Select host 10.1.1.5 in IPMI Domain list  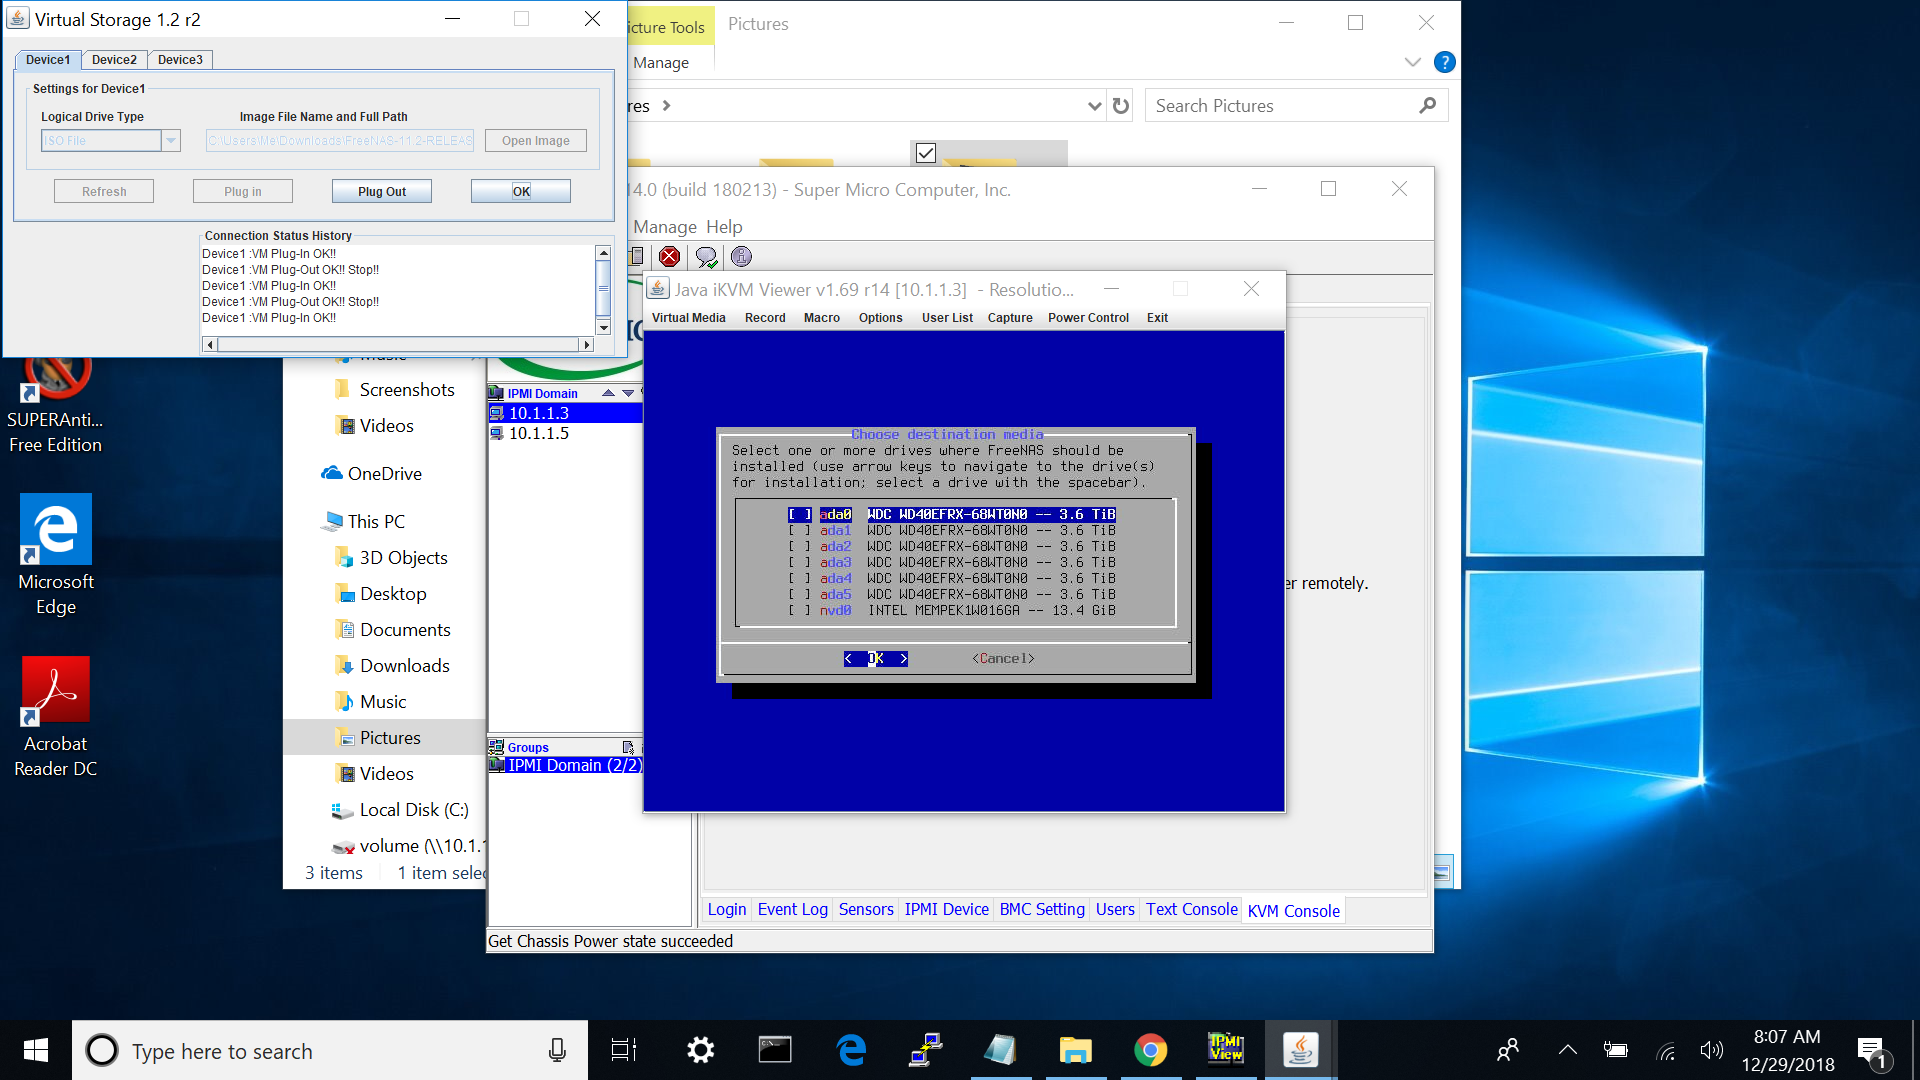[x=539, y=433]
